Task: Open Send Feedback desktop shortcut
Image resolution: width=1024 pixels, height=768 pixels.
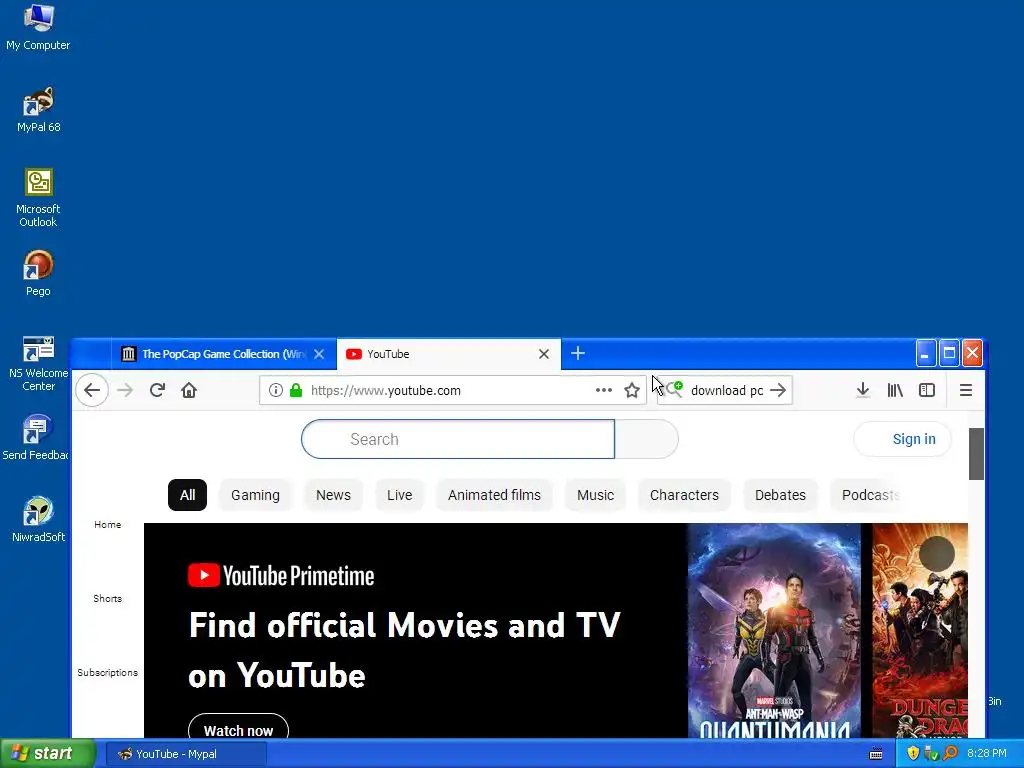Action: pyautogui.click(x=36, y=438)
